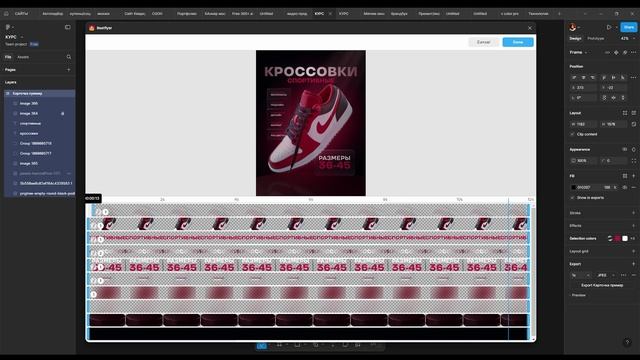Click fill color swatch black
Screen dimensions: 640x360
(573, 187)
